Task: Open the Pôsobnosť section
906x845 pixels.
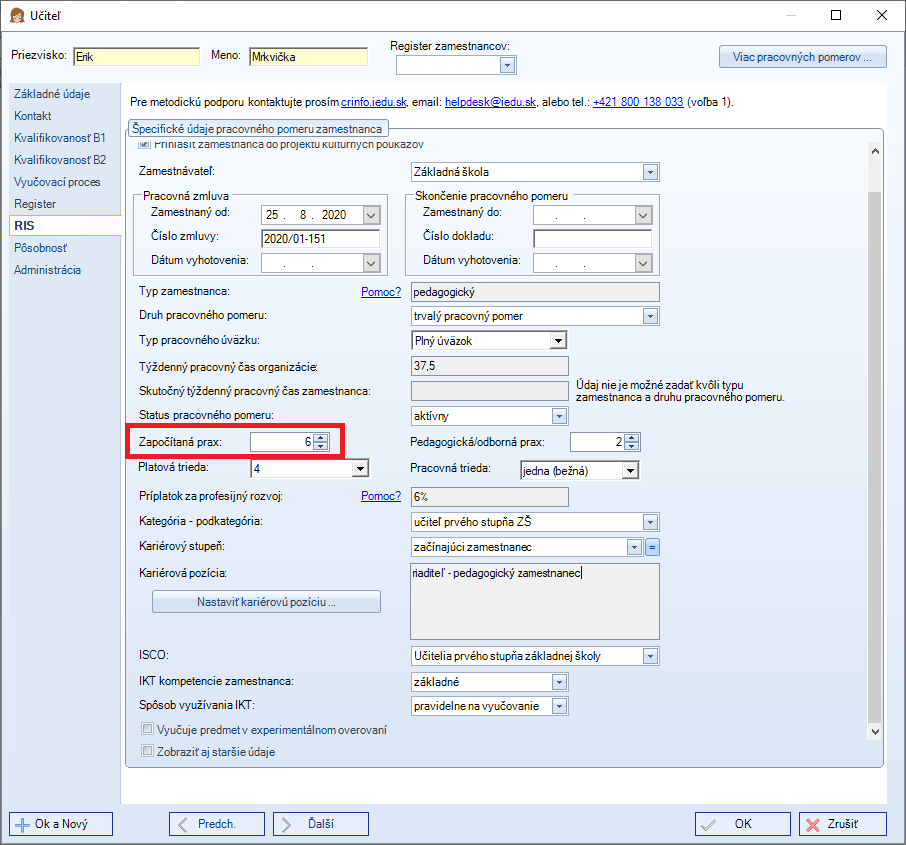Action: [x=40, y=248]
